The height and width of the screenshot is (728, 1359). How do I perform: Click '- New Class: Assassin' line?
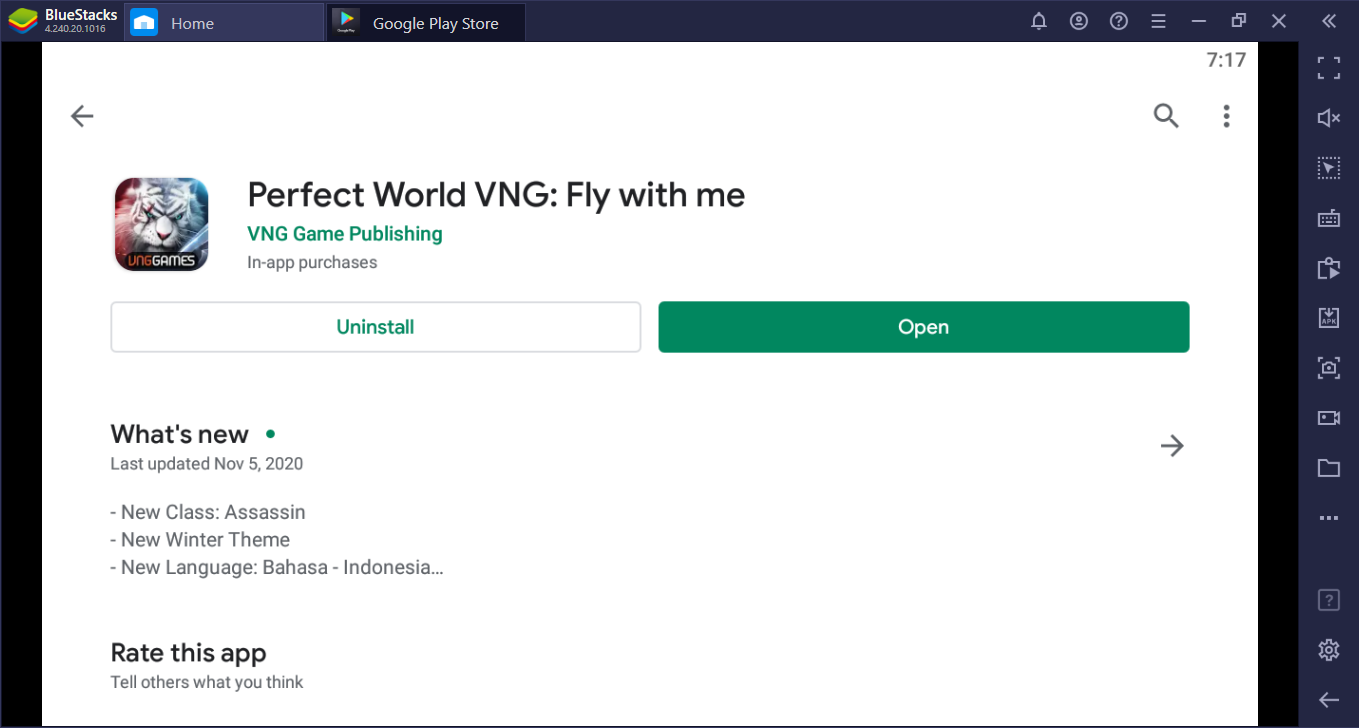[x=208, y=512]
